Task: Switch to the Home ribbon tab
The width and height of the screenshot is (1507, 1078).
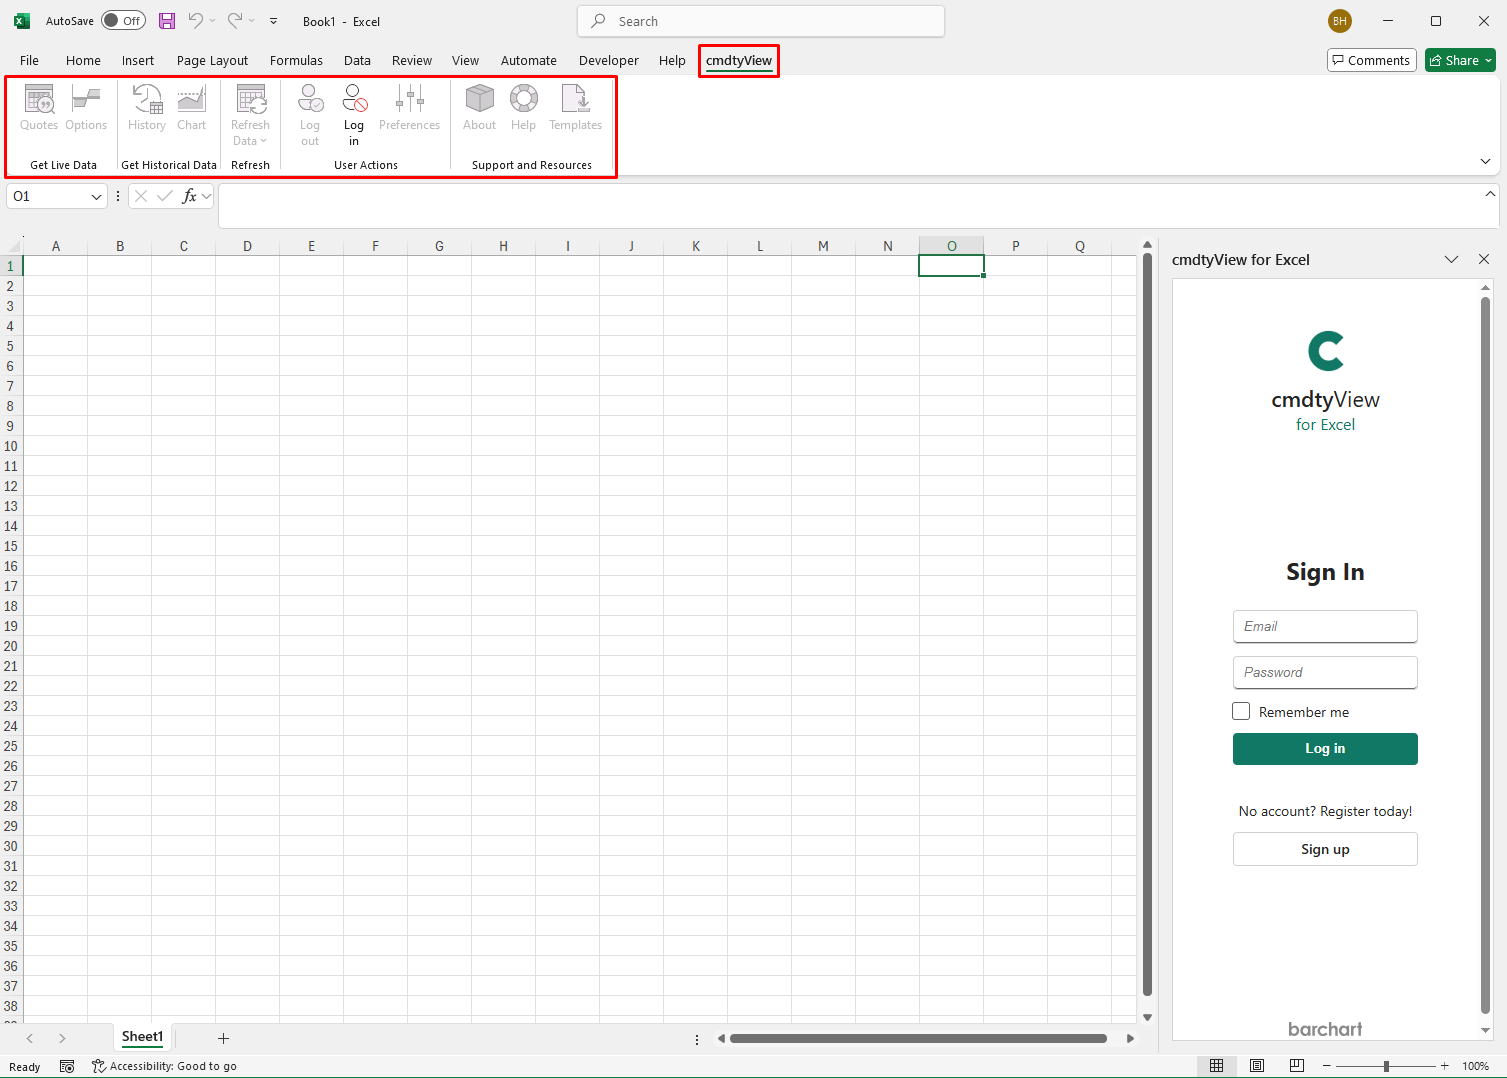Action: click(x=83, y=60)
